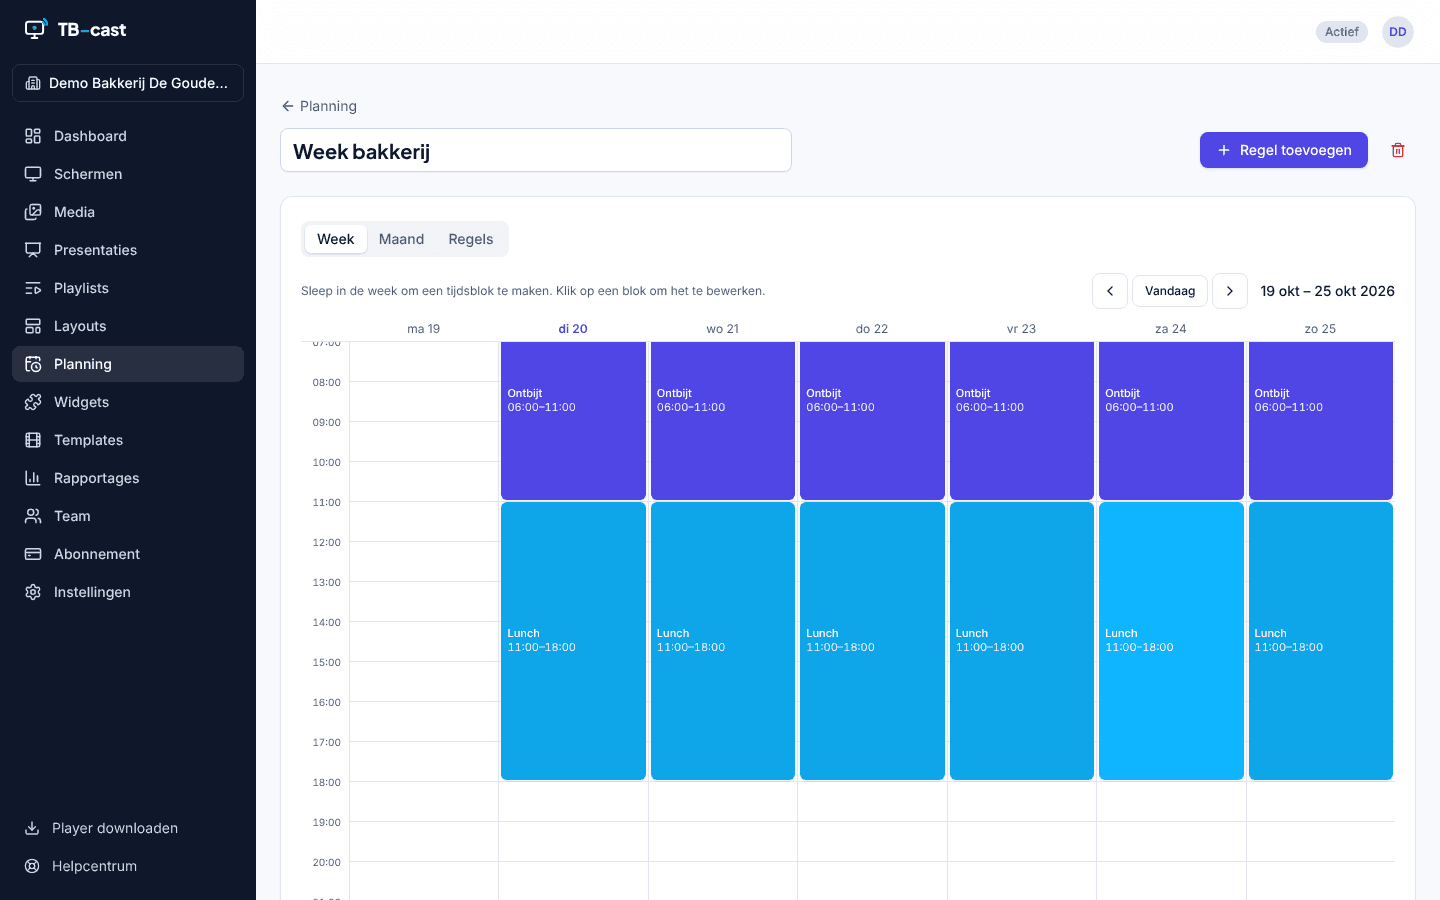
Task: Click the Player downloaden download icon
Action: pos(32,828)
